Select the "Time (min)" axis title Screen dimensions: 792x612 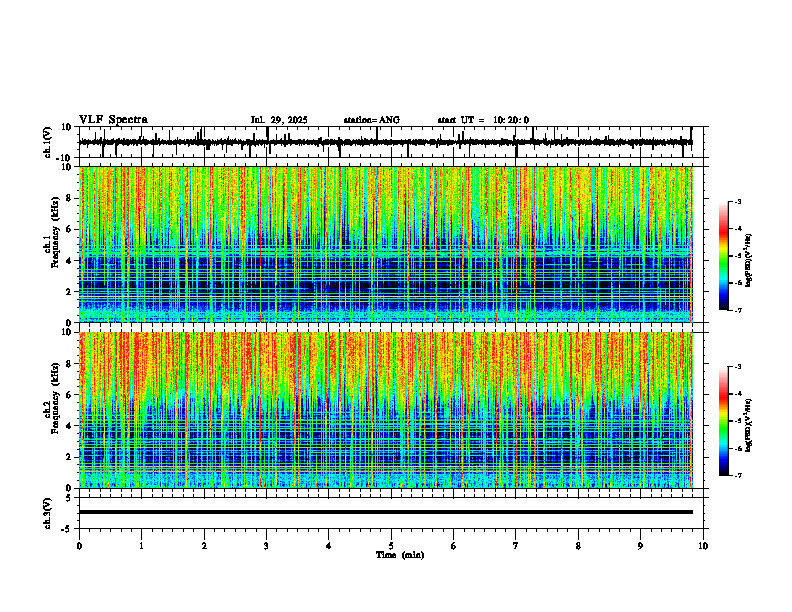[x=400, y=555]
